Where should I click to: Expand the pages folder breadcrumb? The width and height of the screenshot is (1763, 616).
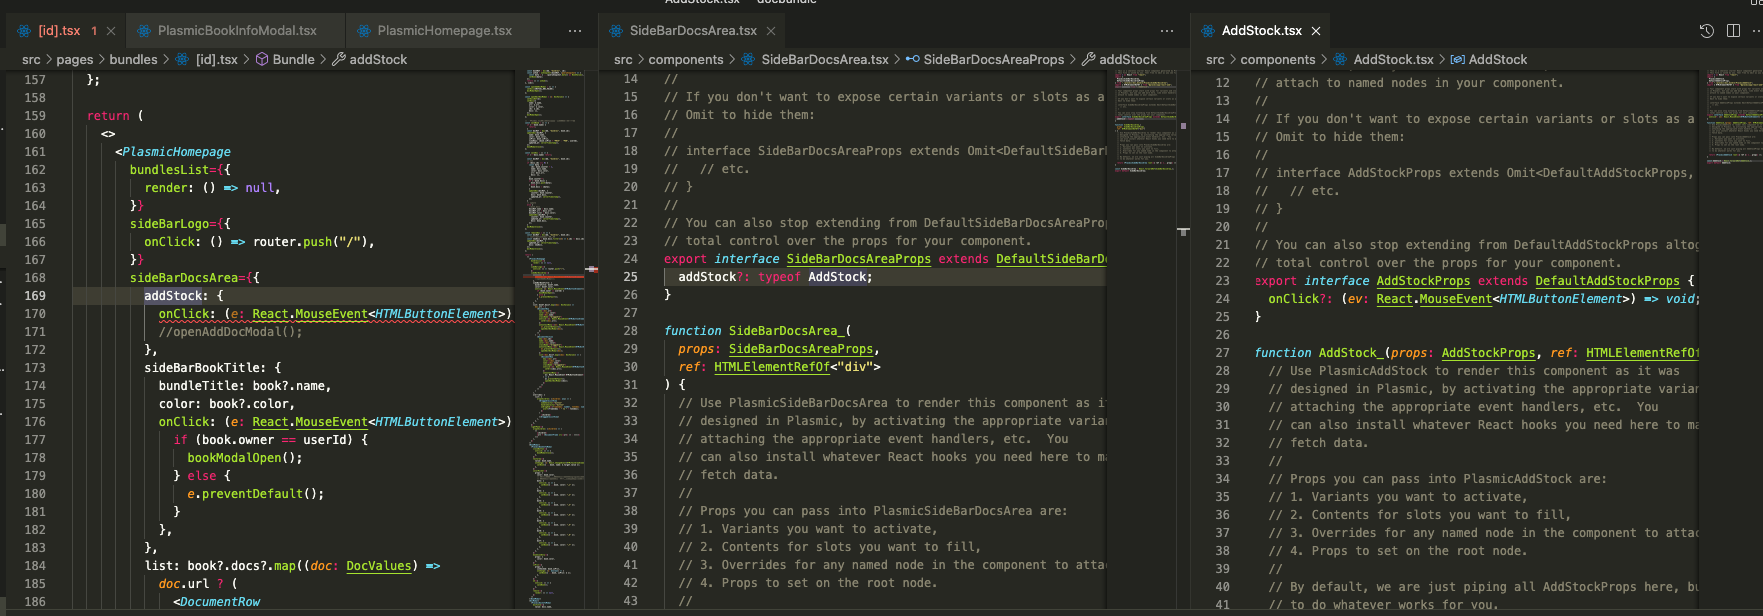pyautogui.click(x=74, y=60)
